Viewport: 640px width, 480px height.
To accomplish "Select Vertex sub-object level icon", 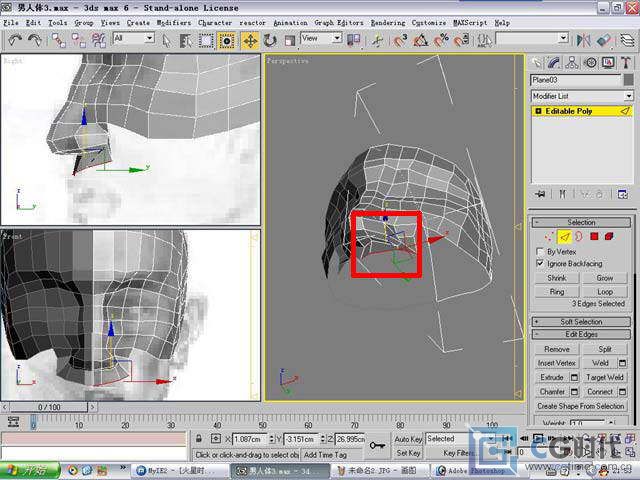I will (549, 236).
